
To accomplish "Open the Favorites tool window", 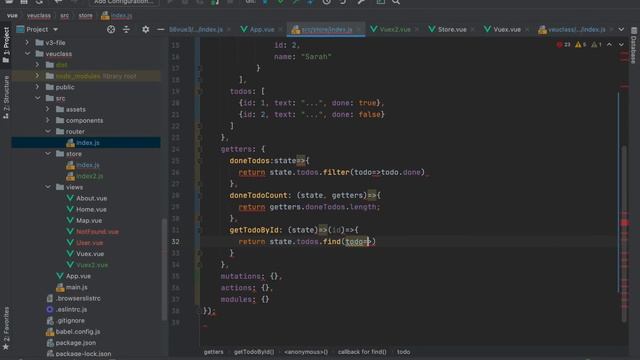I will (6, 329).
